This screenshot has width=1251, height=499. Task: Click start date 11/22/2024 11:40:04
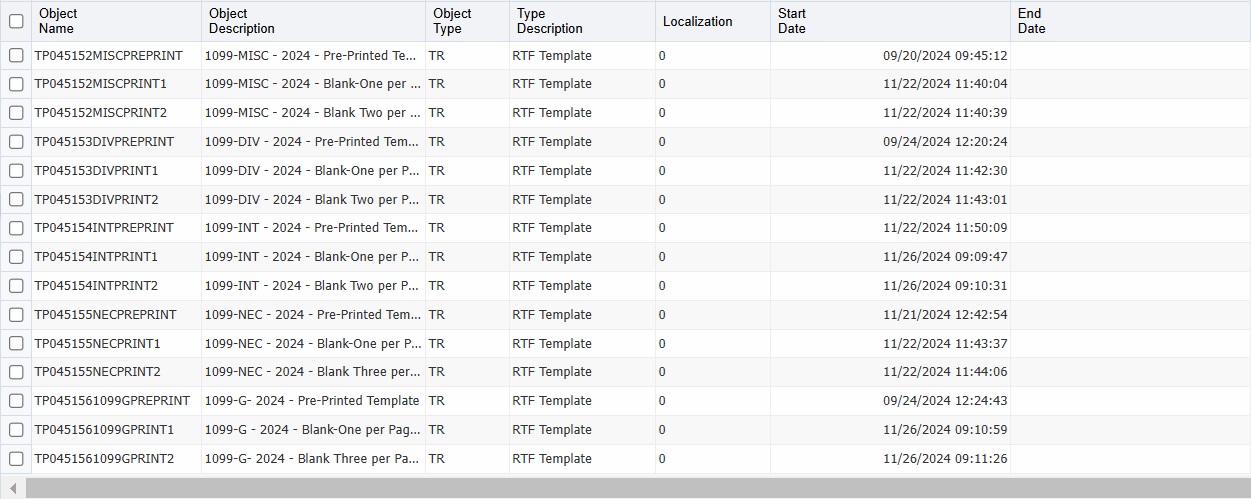945,84
